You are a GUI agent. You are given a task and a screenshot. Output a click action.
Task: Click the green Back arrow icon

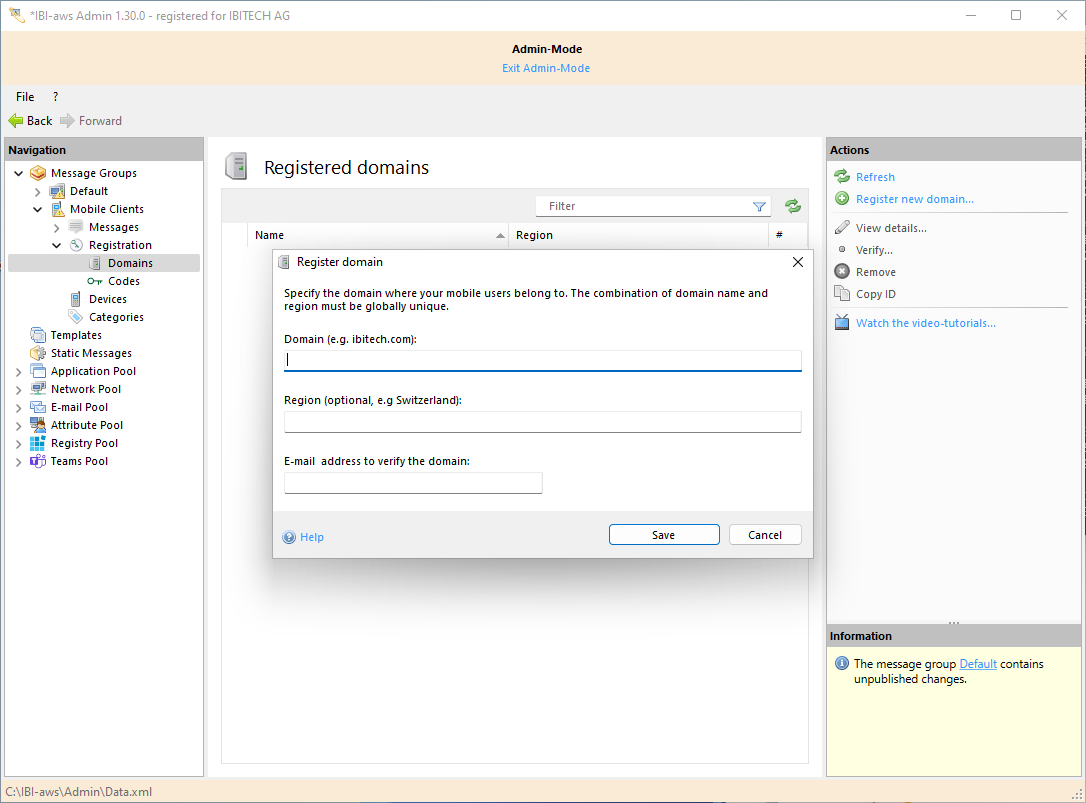coord(16,121)
